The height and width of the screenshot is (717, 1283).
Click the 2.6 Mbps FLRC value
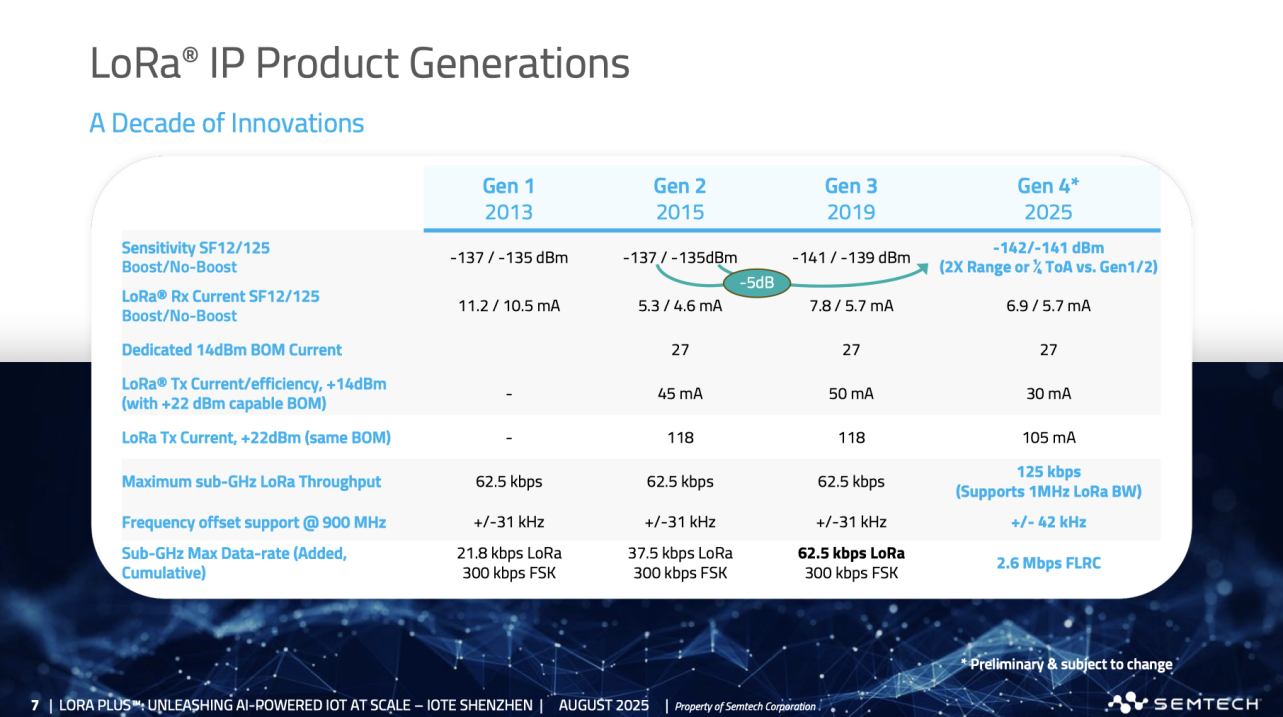pos(1048,563)
